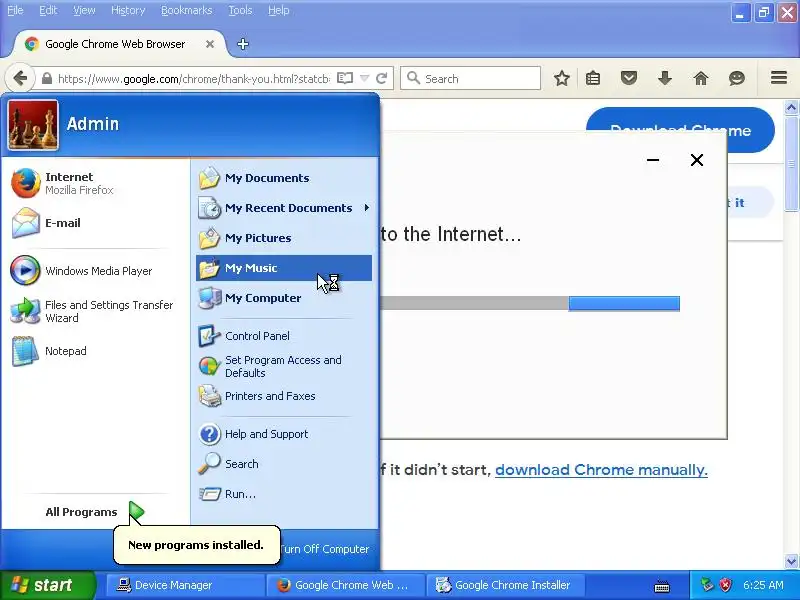Open Help and Support

284,434
